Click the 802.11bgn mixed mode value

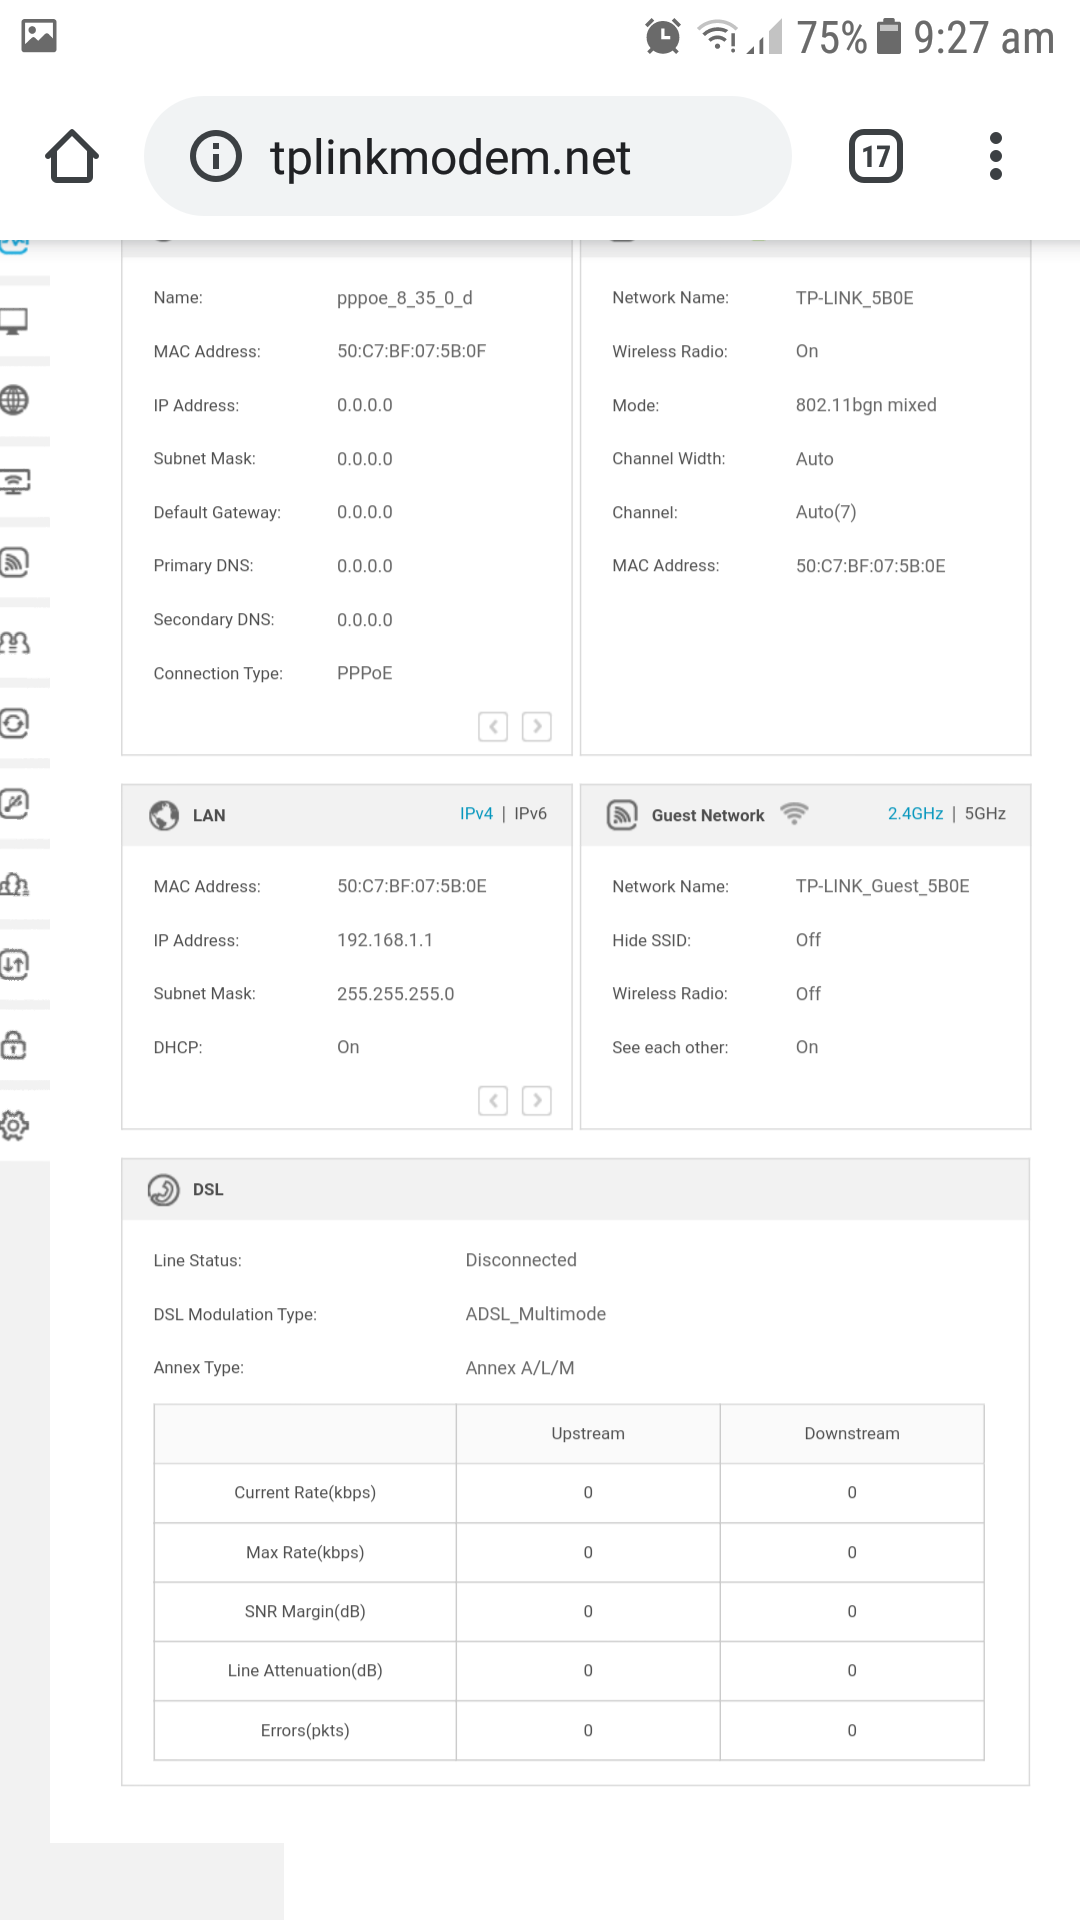coord(866,405)
